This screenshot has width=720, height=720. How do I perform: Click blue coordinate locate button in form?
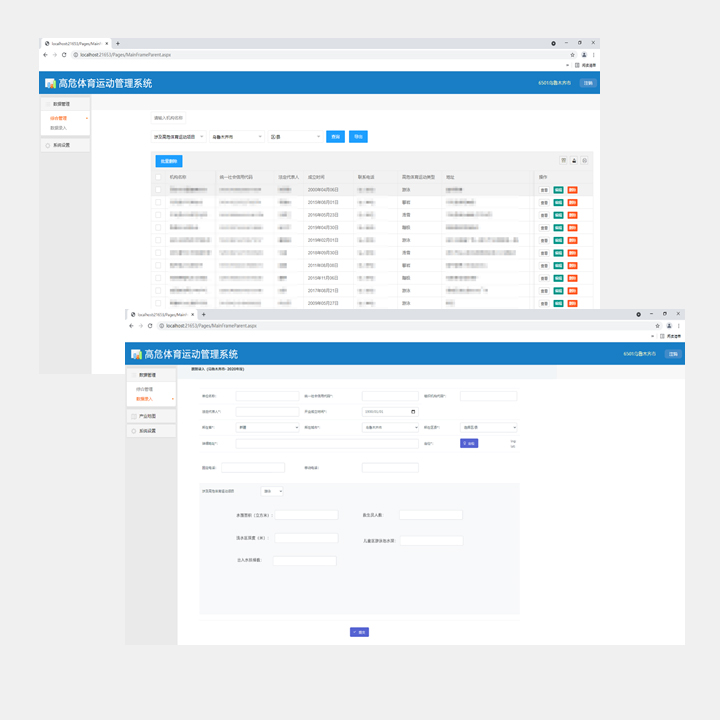click(469, 443)
